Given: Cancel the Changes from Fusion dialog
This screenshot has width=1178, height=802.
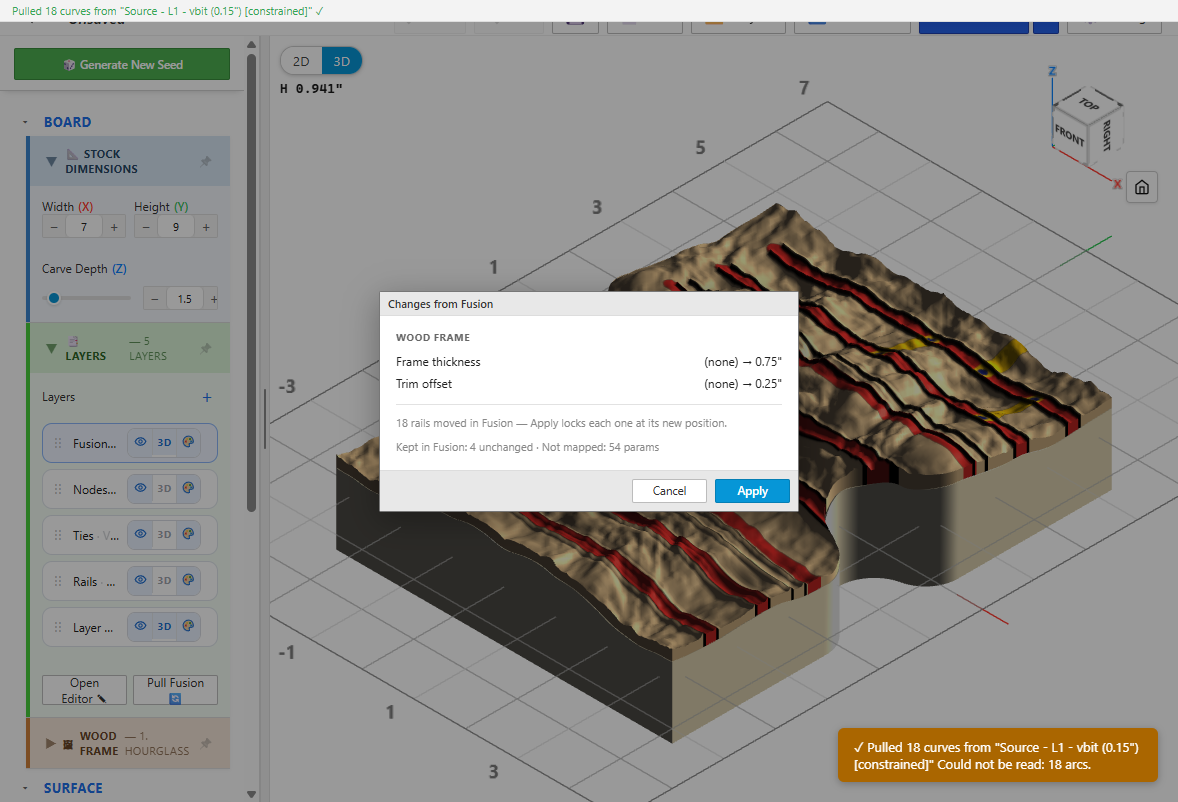Looking at the screenshot, I should point(669,491).
